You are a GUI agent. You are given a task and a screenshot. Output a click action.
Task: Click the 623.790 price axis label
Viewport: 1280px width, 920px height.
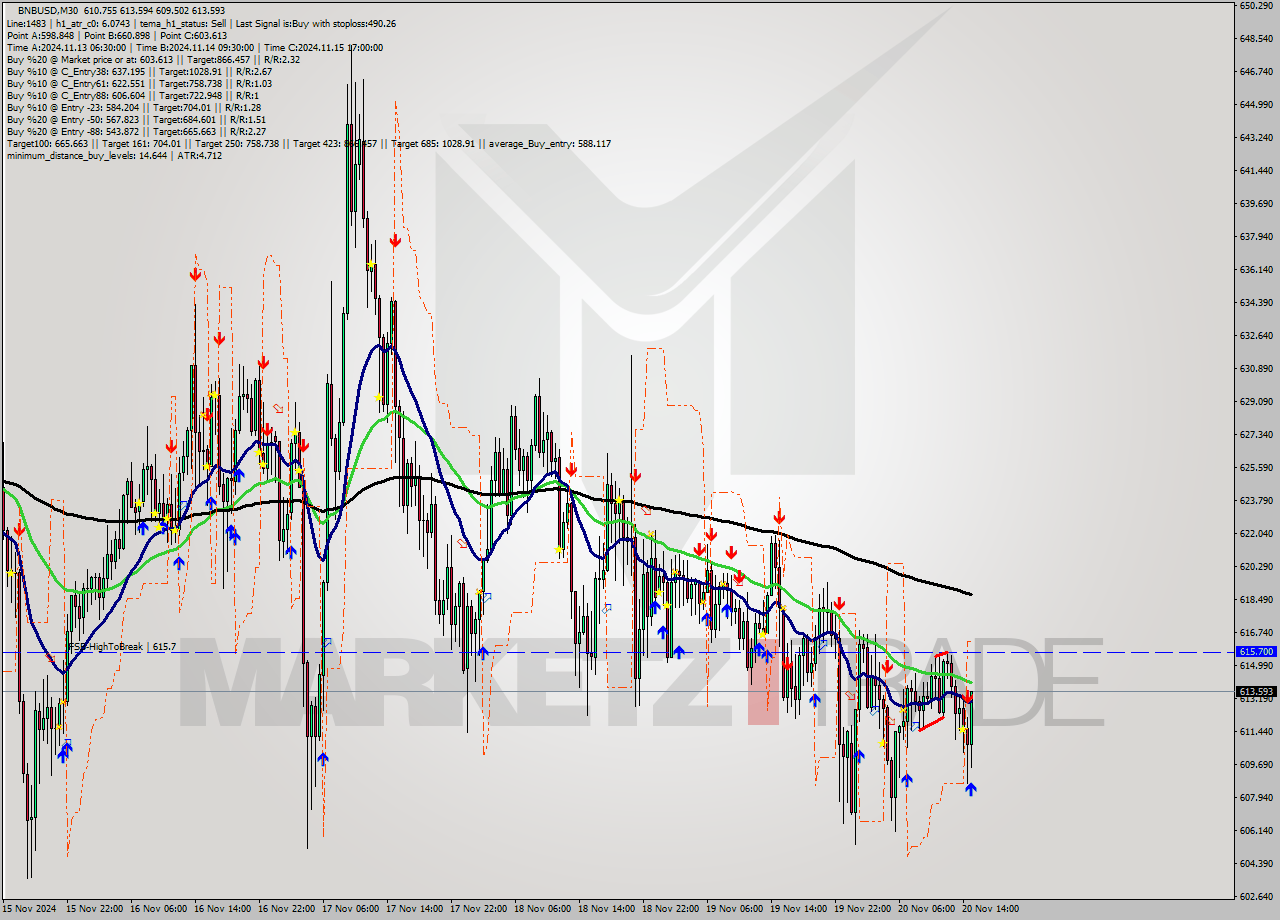coord(1256,501)
